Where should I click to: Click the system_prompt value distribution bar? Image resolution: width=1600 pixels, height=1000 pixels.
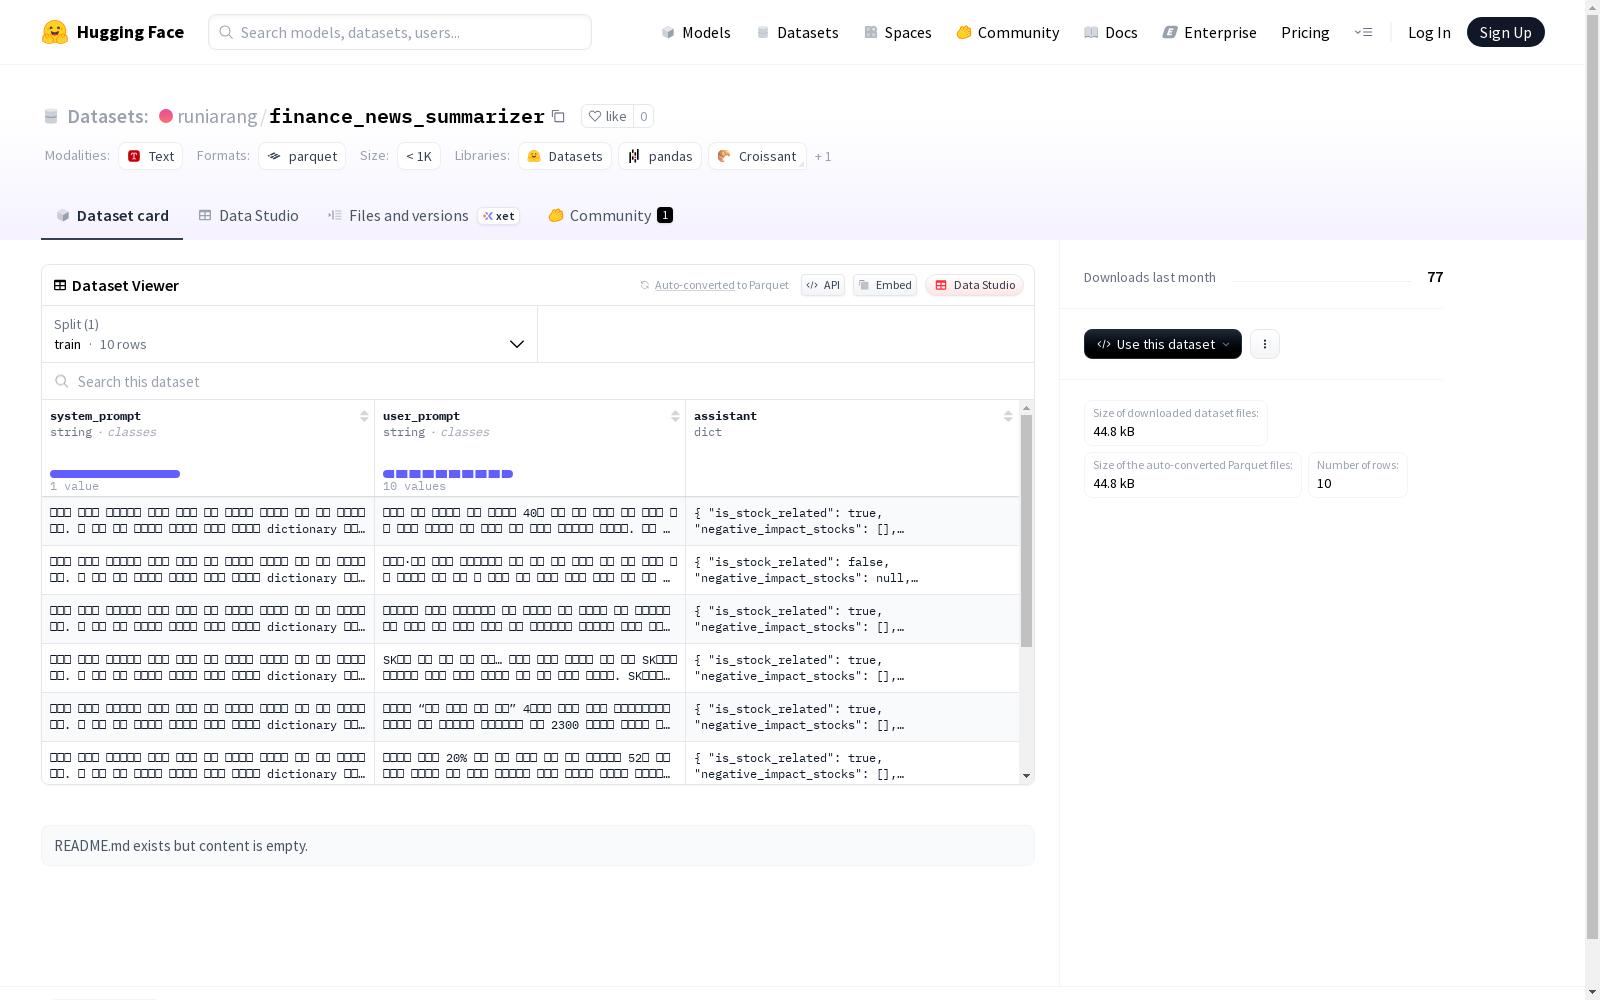[115, 474]
